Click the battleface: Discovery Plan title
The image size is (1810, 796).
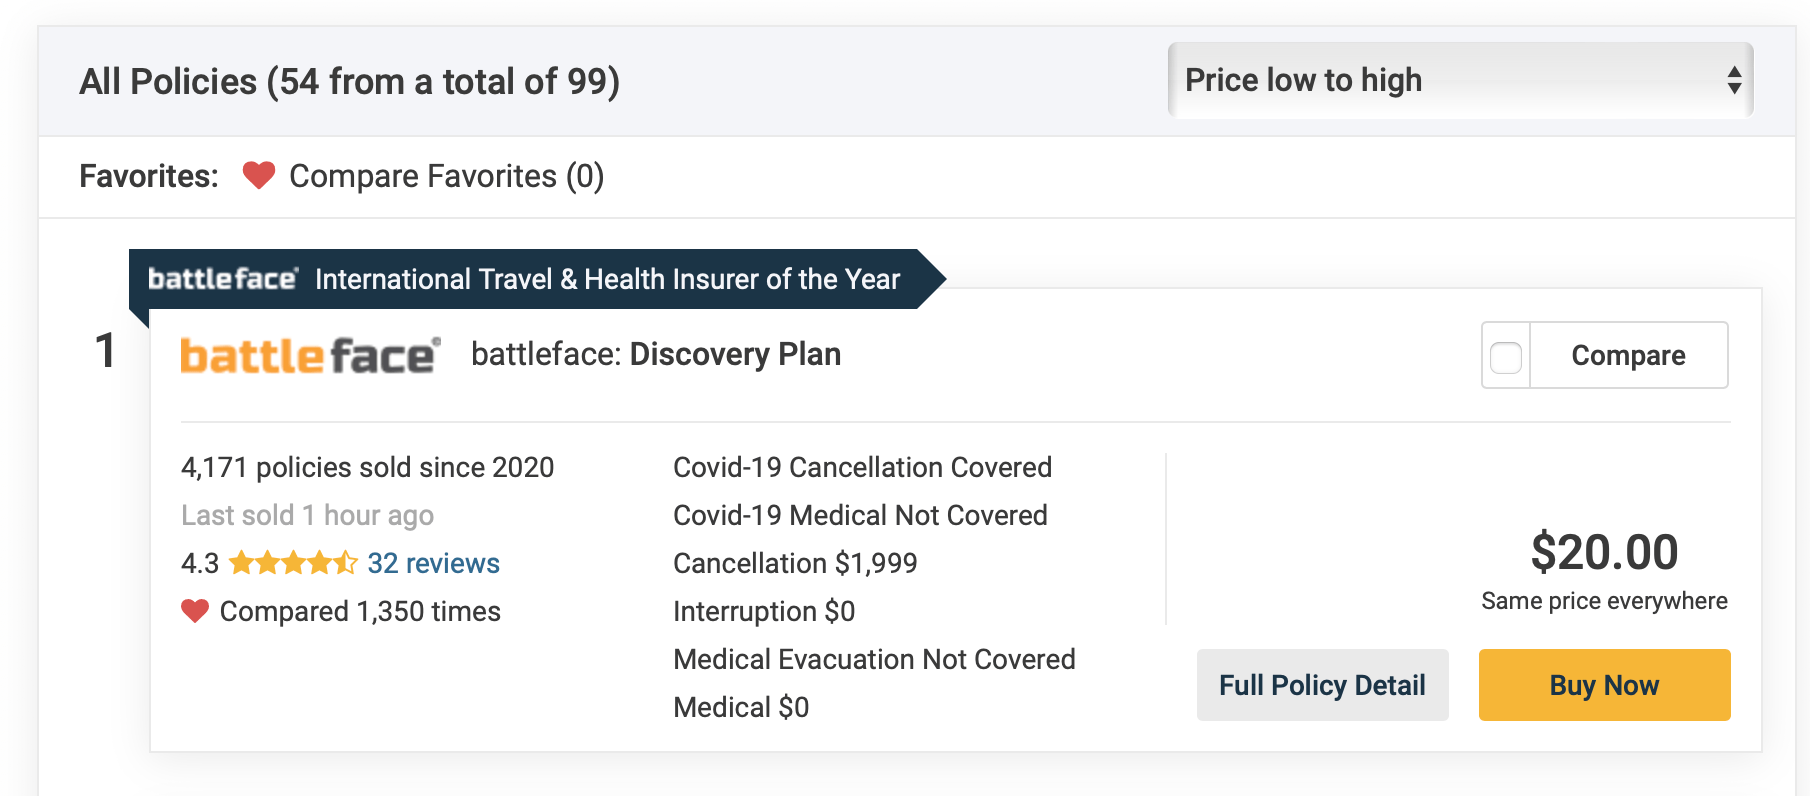click(656, 354)
